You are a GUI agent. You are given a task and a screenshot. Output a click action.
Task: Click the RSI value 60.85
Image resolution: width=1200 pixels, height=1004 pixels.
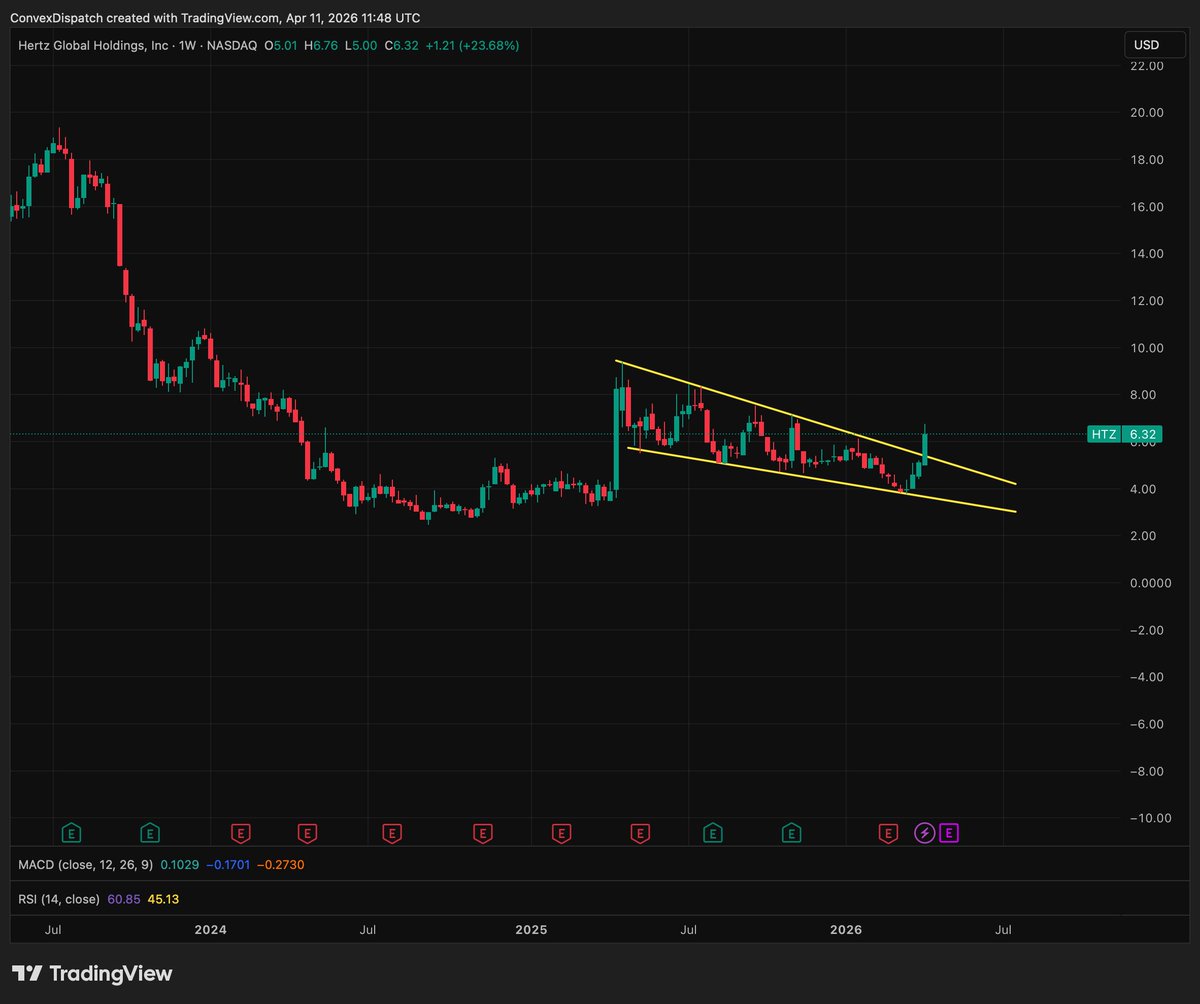[x=123, y=899]
